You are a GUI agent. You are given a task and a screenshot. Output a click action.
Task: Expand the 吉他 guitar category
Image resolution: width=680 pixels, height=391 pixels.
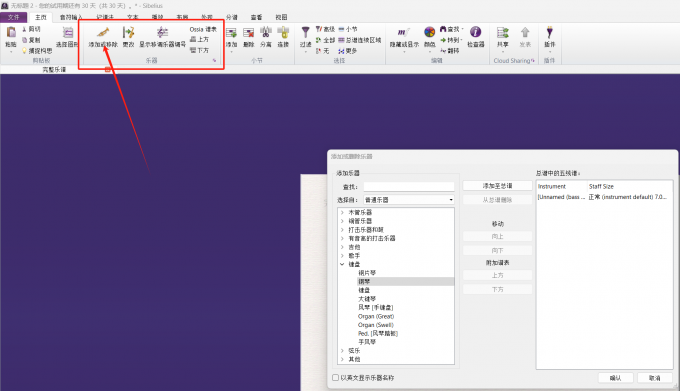(342, 247)
